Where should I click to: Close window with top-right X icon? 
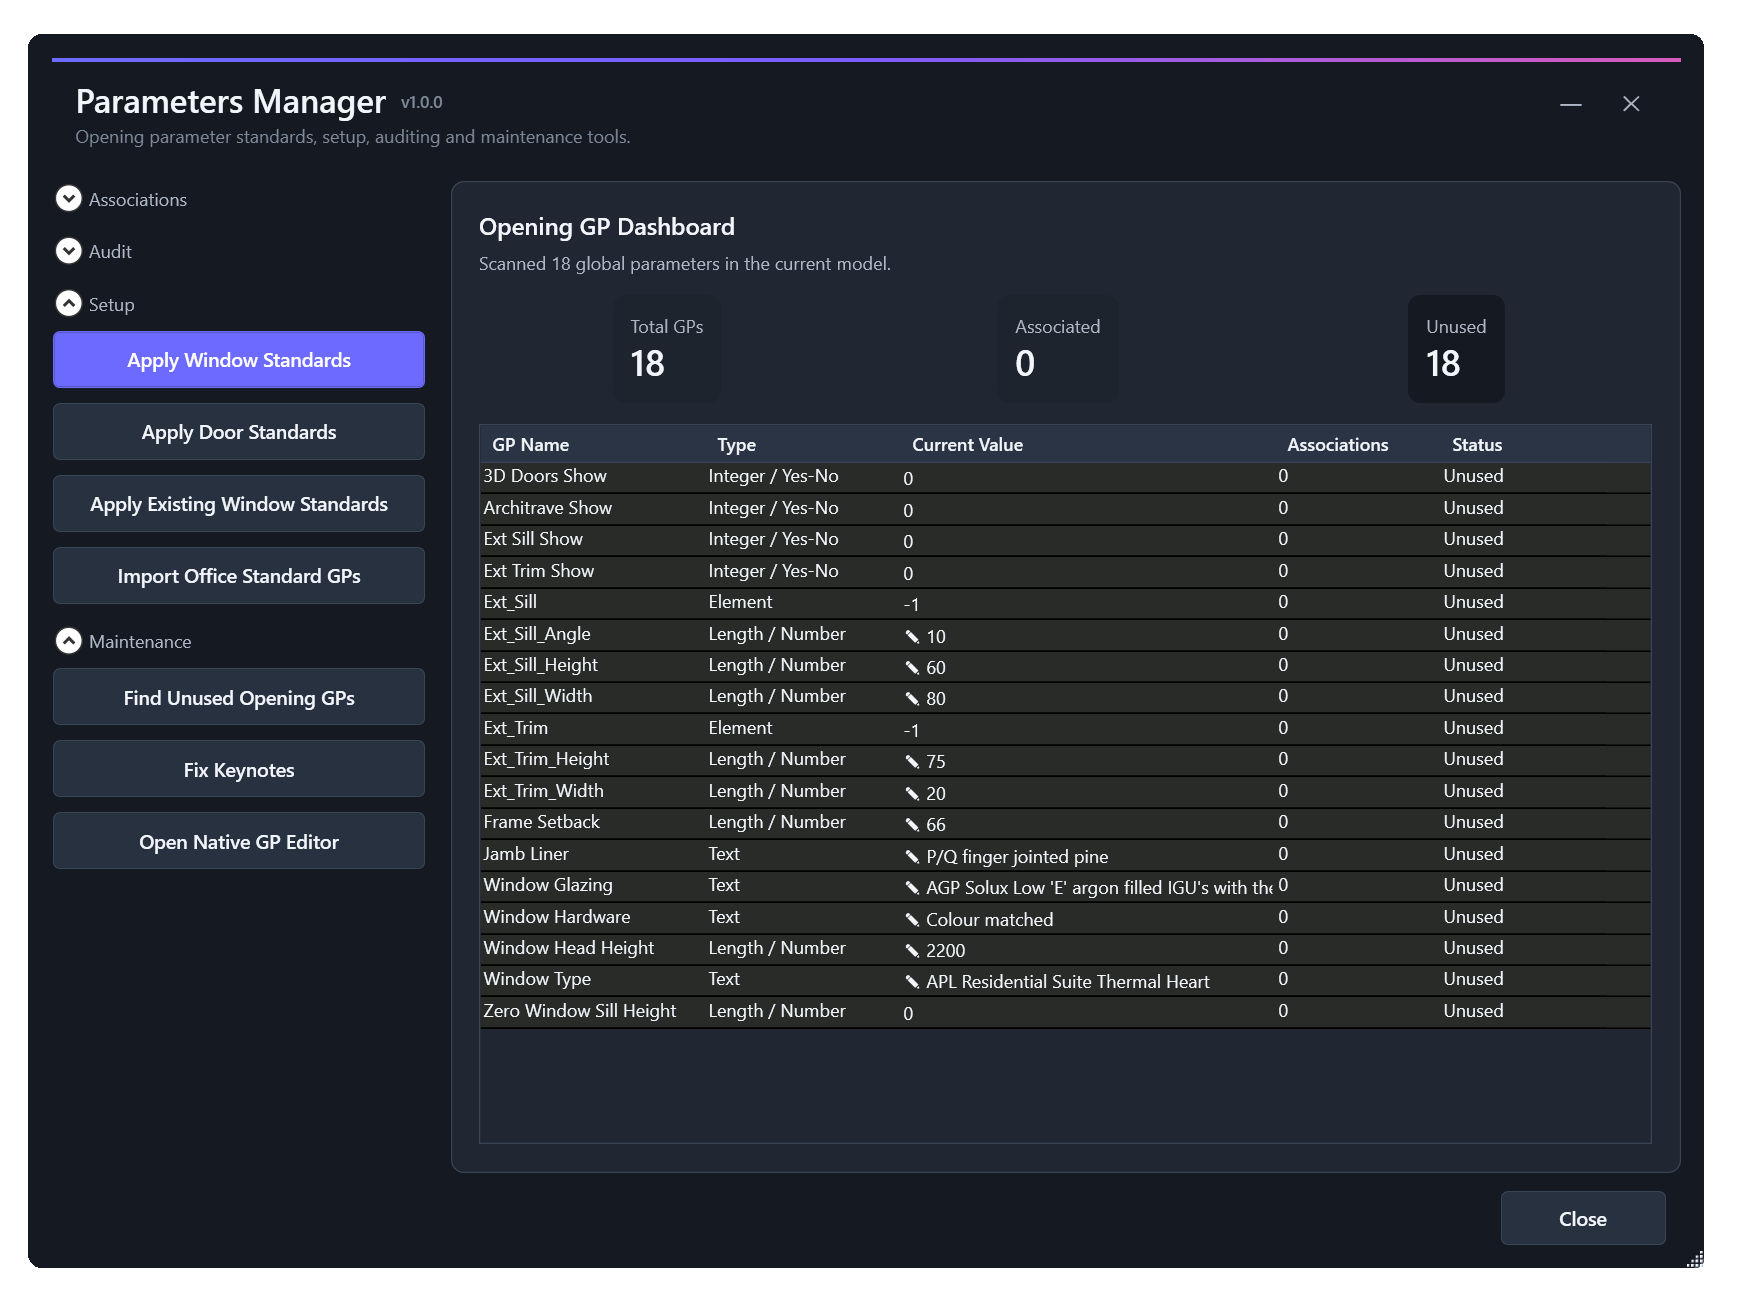click(x=1631, y=104)
